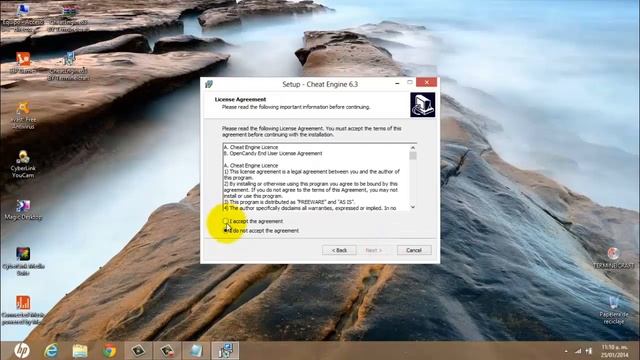Click the installer computer image in header
The image size is (640, 360).
pyautogui.click(x=422, y=105)
